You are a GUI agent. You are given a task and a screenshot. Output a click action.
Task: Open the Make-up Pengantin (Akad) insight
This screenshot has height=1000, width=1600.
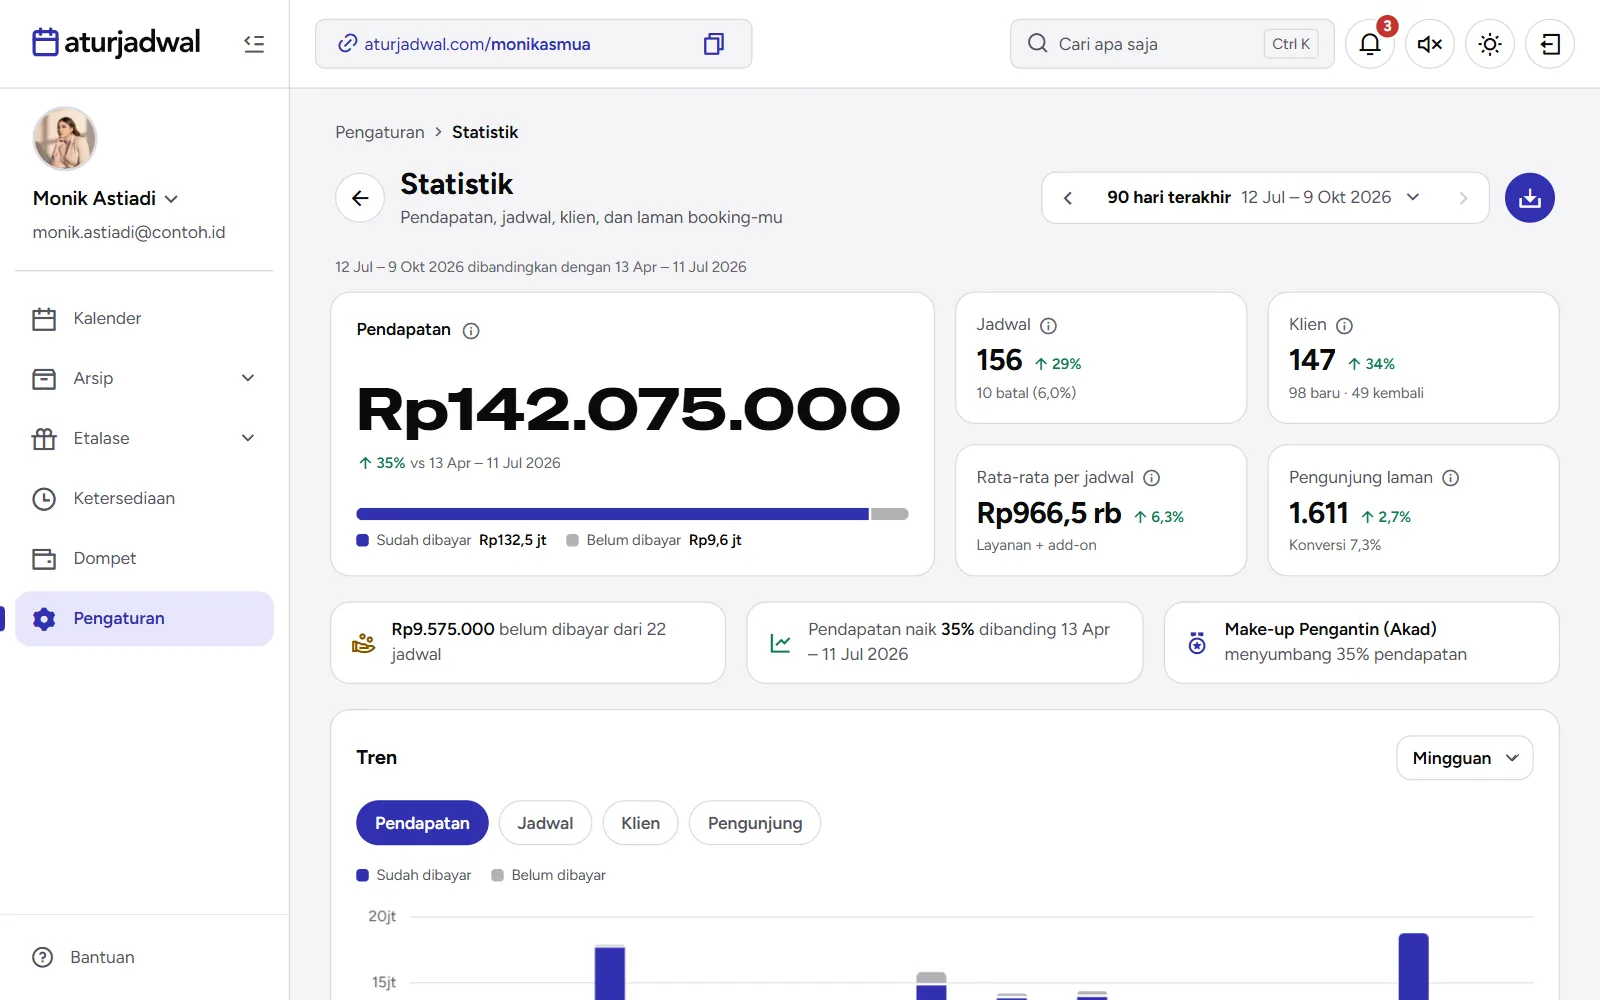pos(1361,643)
